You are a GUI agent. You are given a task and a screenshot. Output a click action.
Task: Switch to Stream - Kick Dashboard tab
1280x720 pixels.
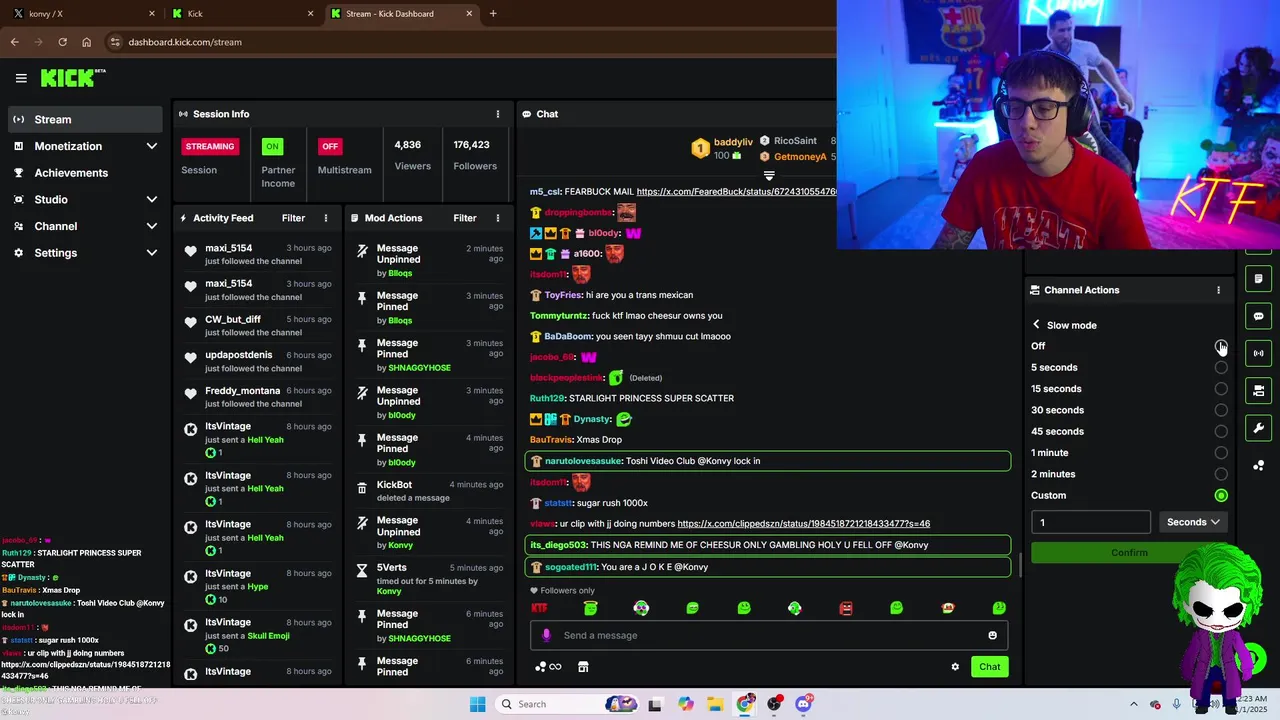[401, 14]
